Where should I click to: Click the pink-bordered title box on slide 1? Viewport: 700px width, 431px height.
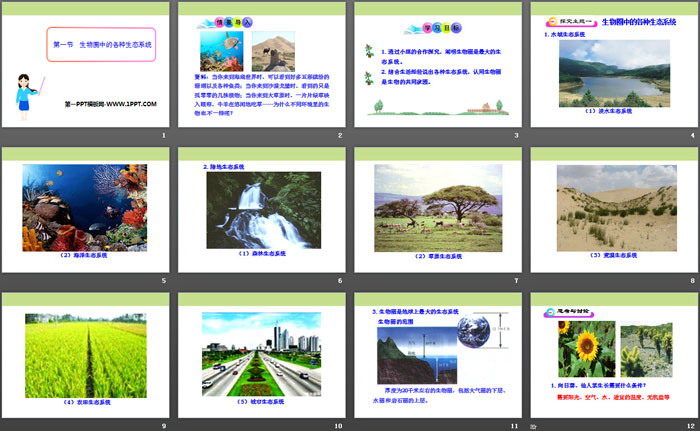tap(101, 46)
